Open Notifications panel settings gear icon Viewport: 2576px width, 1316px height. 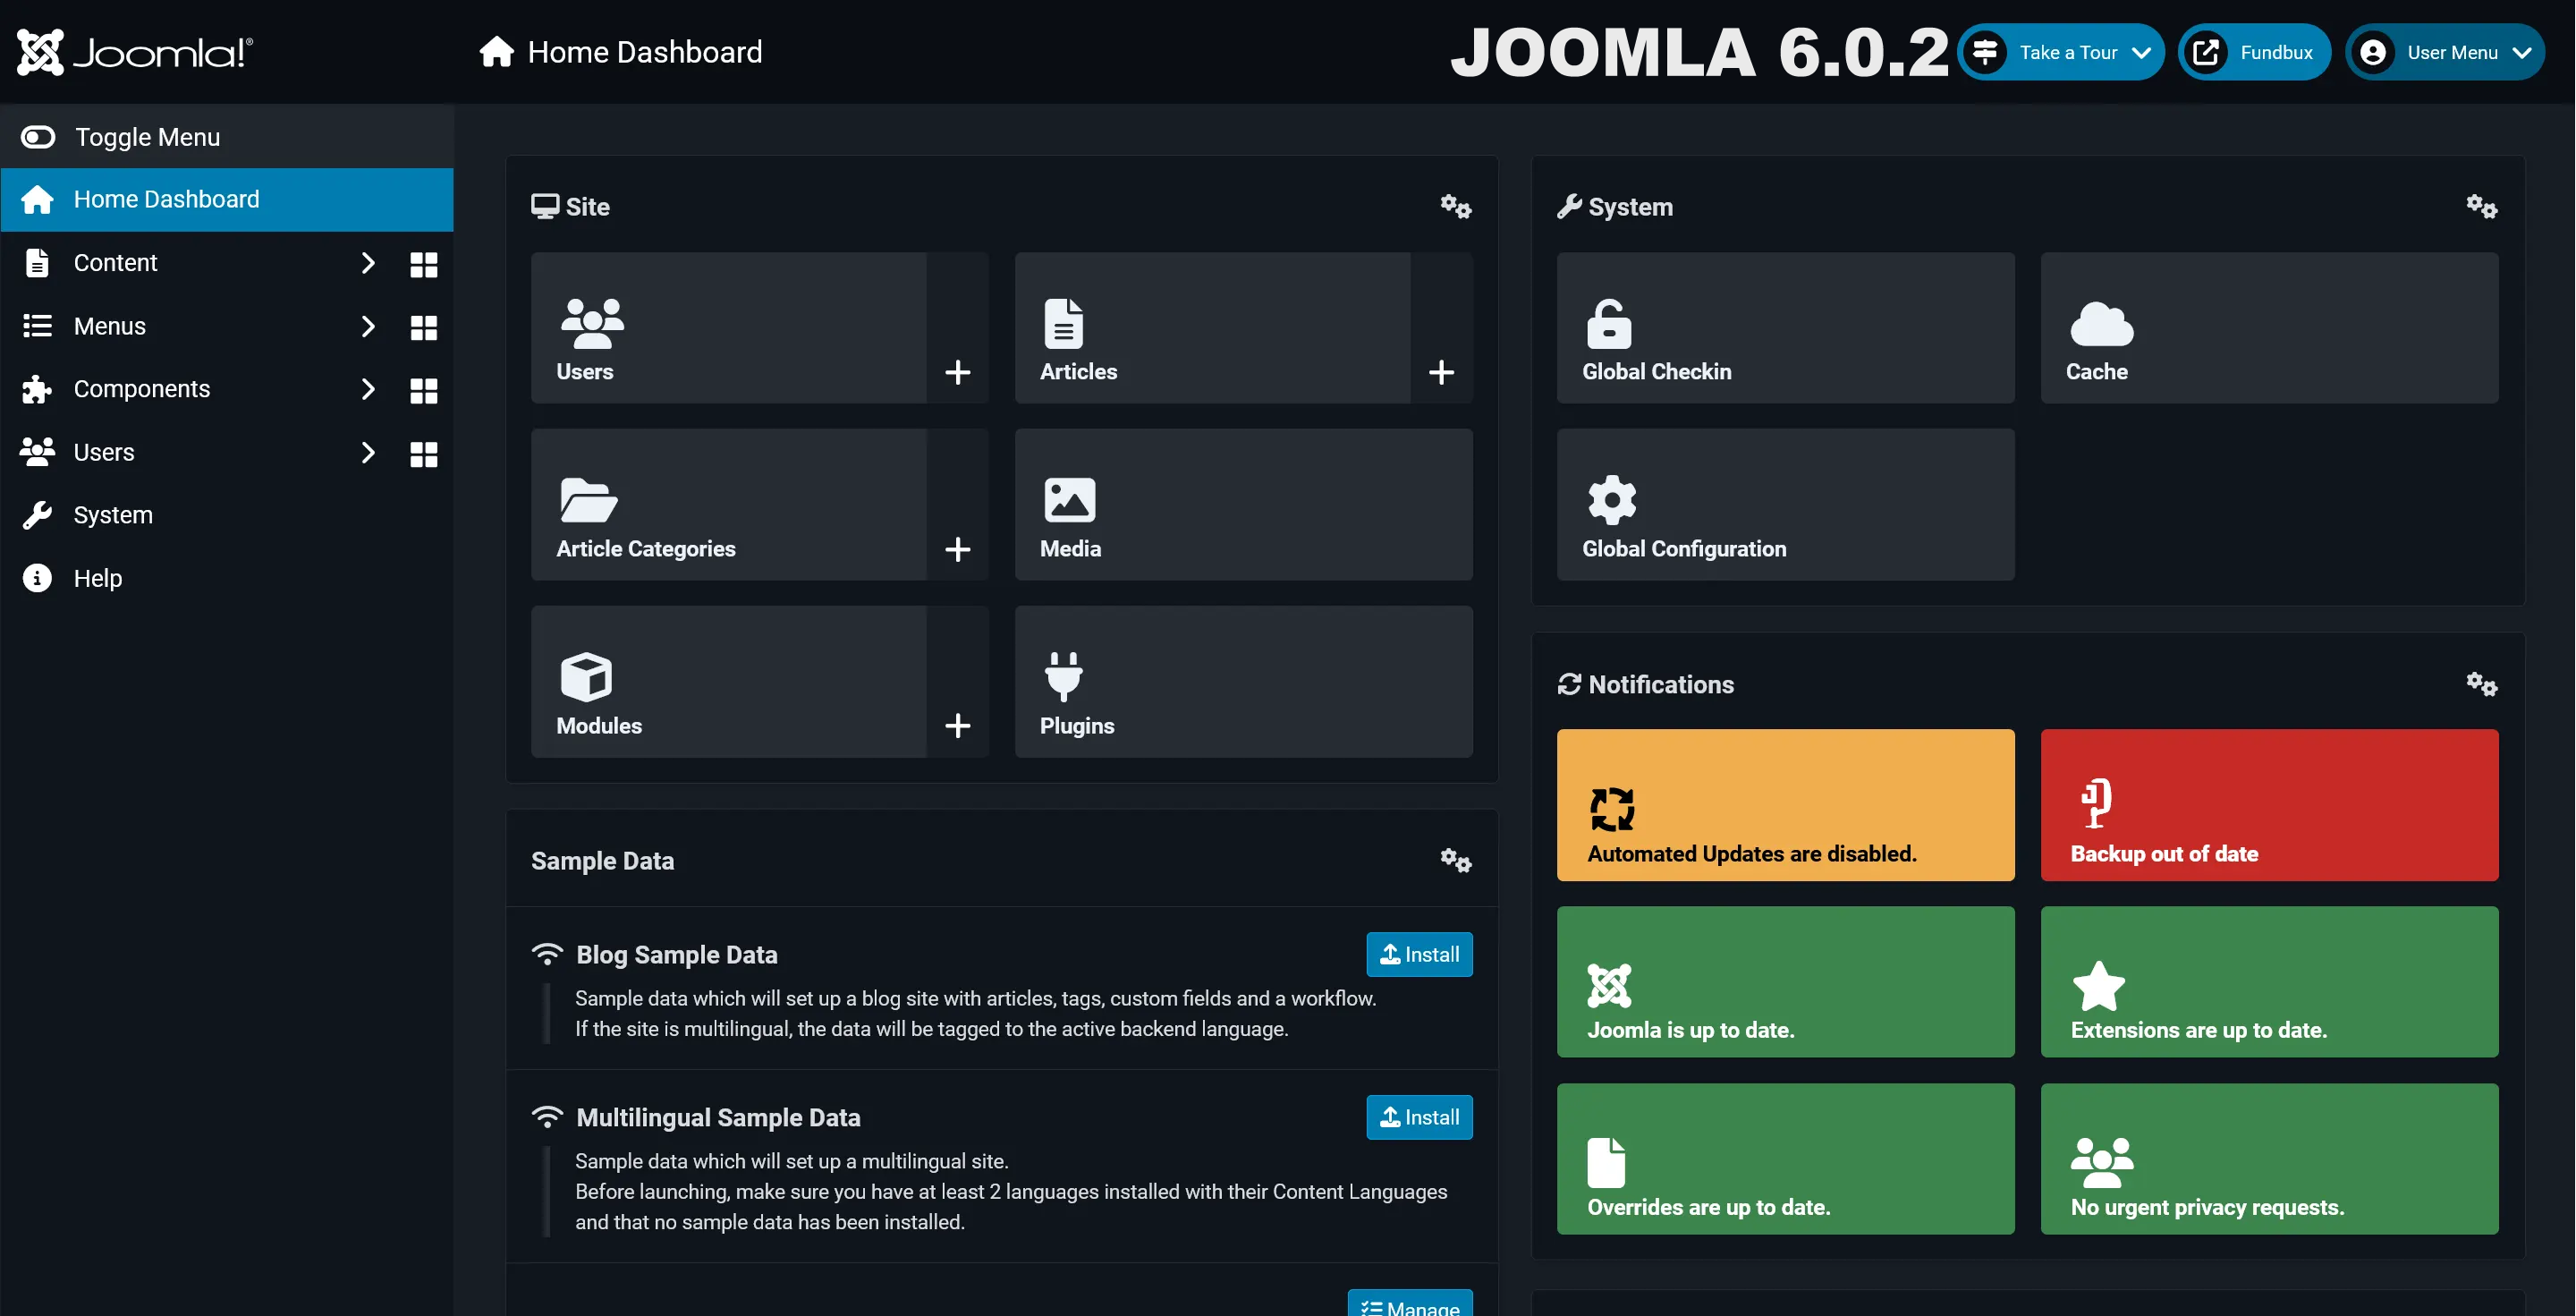(2481, 685)
